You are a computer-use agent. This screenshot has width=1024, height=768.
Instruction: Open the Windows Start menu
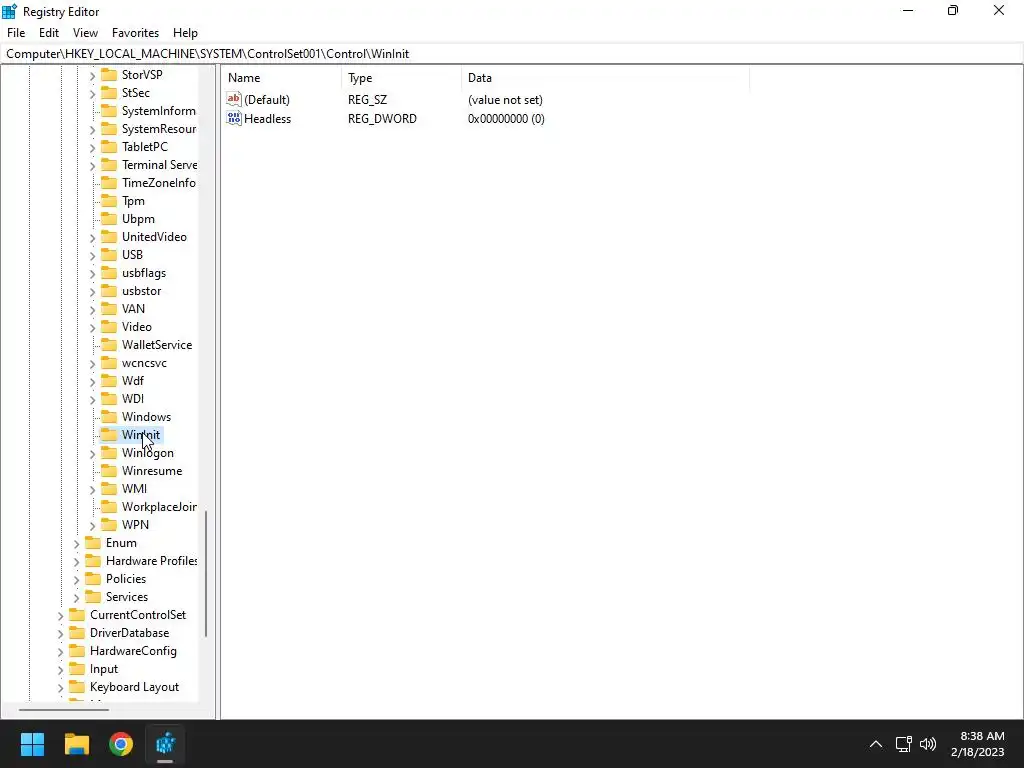click(x=32, y=744)
